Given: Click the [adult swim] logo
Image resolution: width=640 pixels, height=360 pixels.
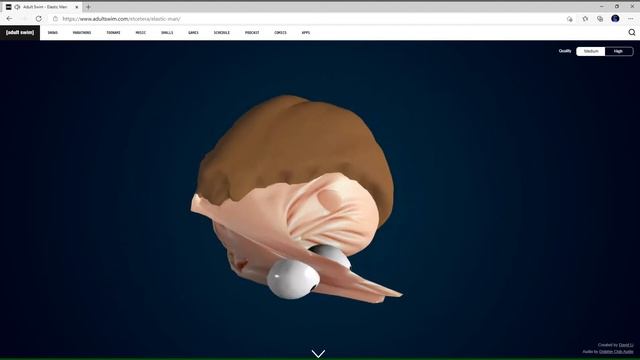Looking at the screenshot, I should [x=20, y=33].
